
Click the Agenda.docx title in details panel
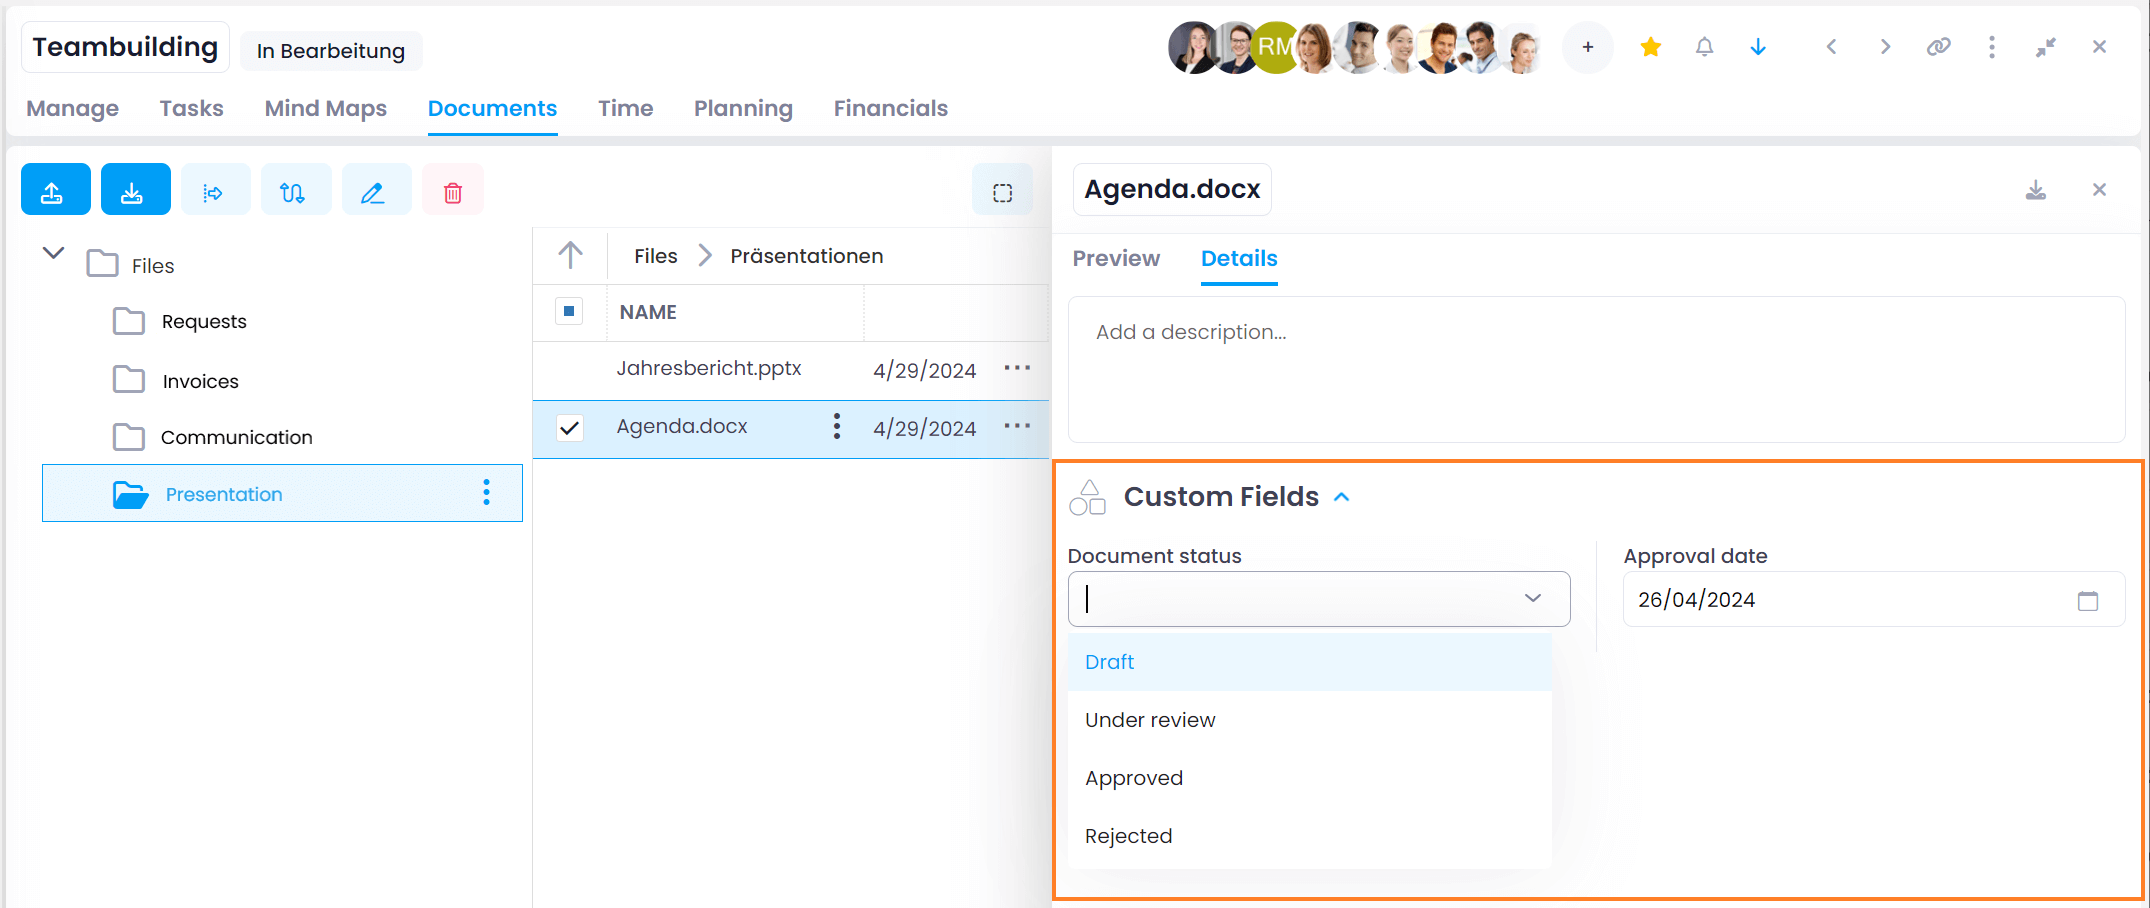coord(1172,189)
